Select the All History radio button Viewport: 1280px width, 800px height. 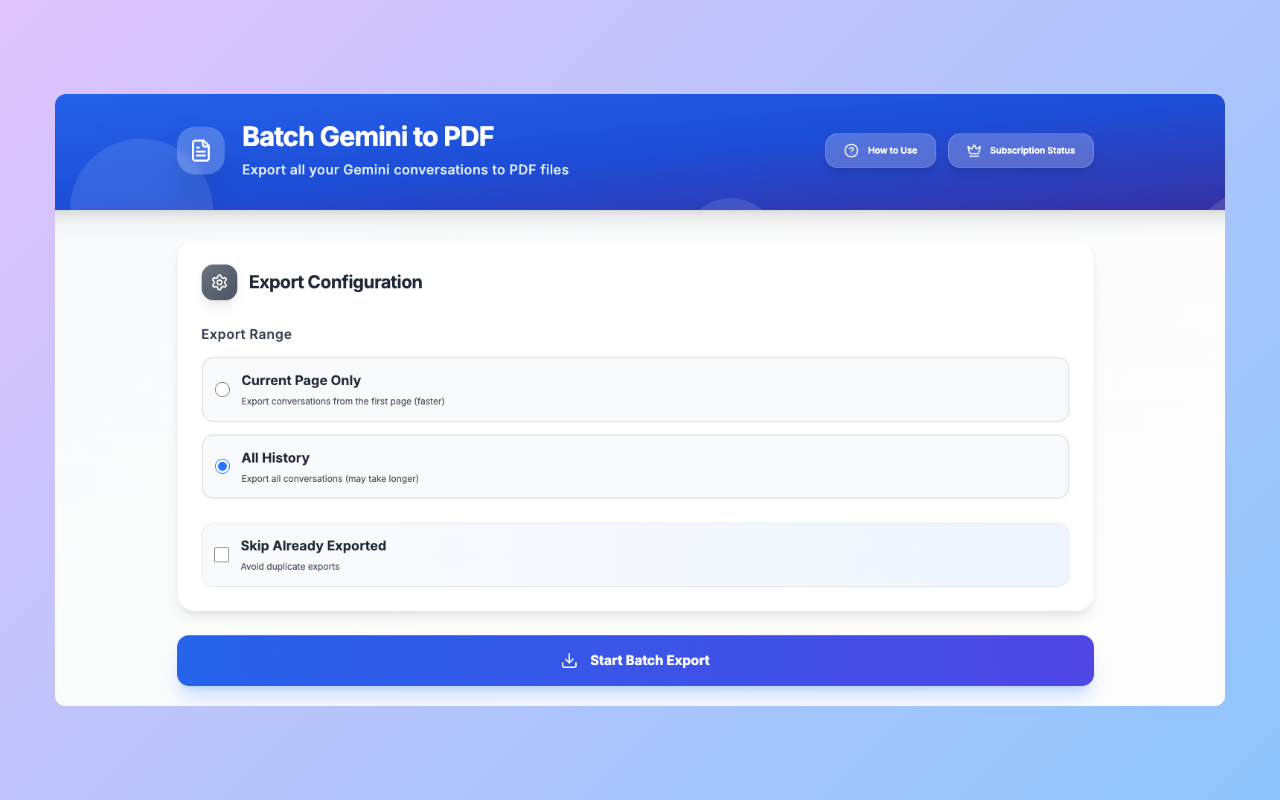coord(222,466)
